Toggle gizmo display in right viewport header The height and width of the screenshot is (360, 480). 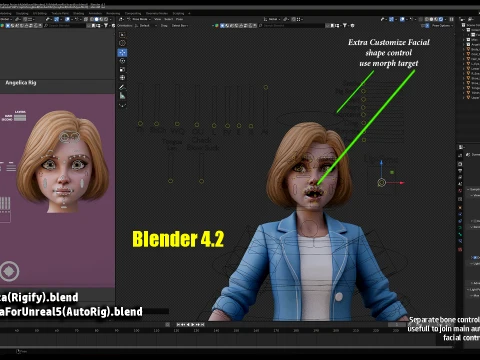point(391,19)
